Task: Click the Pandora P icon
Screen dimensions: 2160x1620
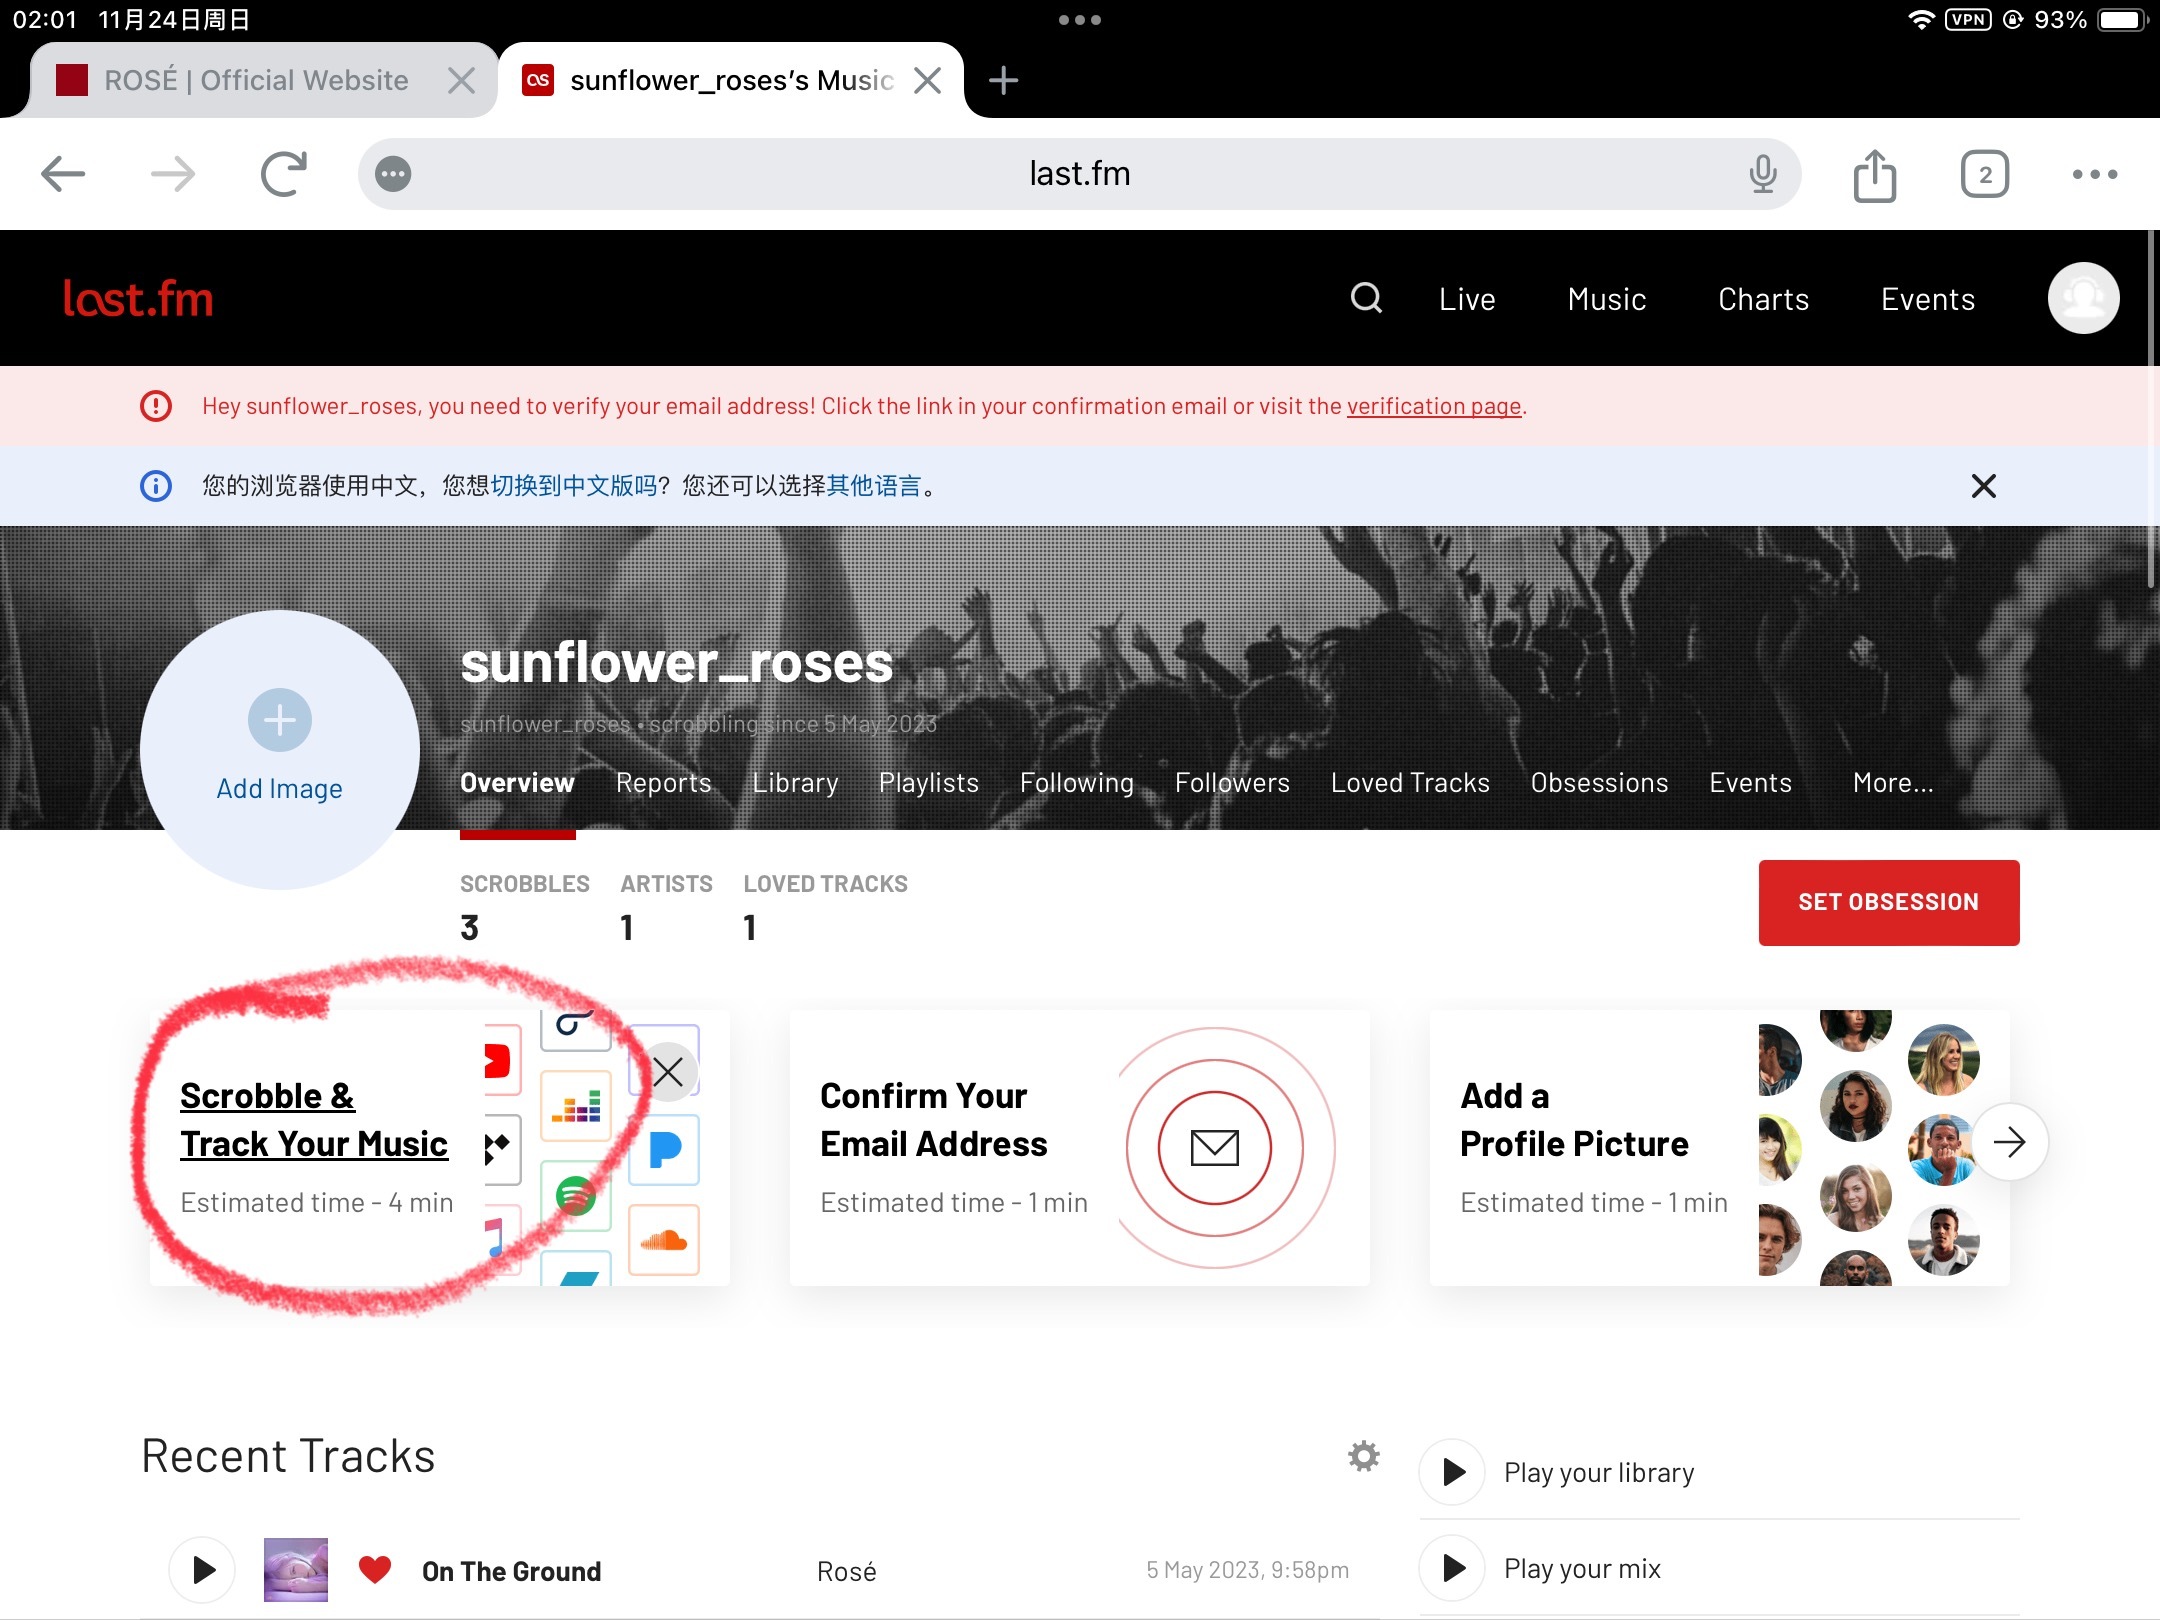Action: point(665,1150)
